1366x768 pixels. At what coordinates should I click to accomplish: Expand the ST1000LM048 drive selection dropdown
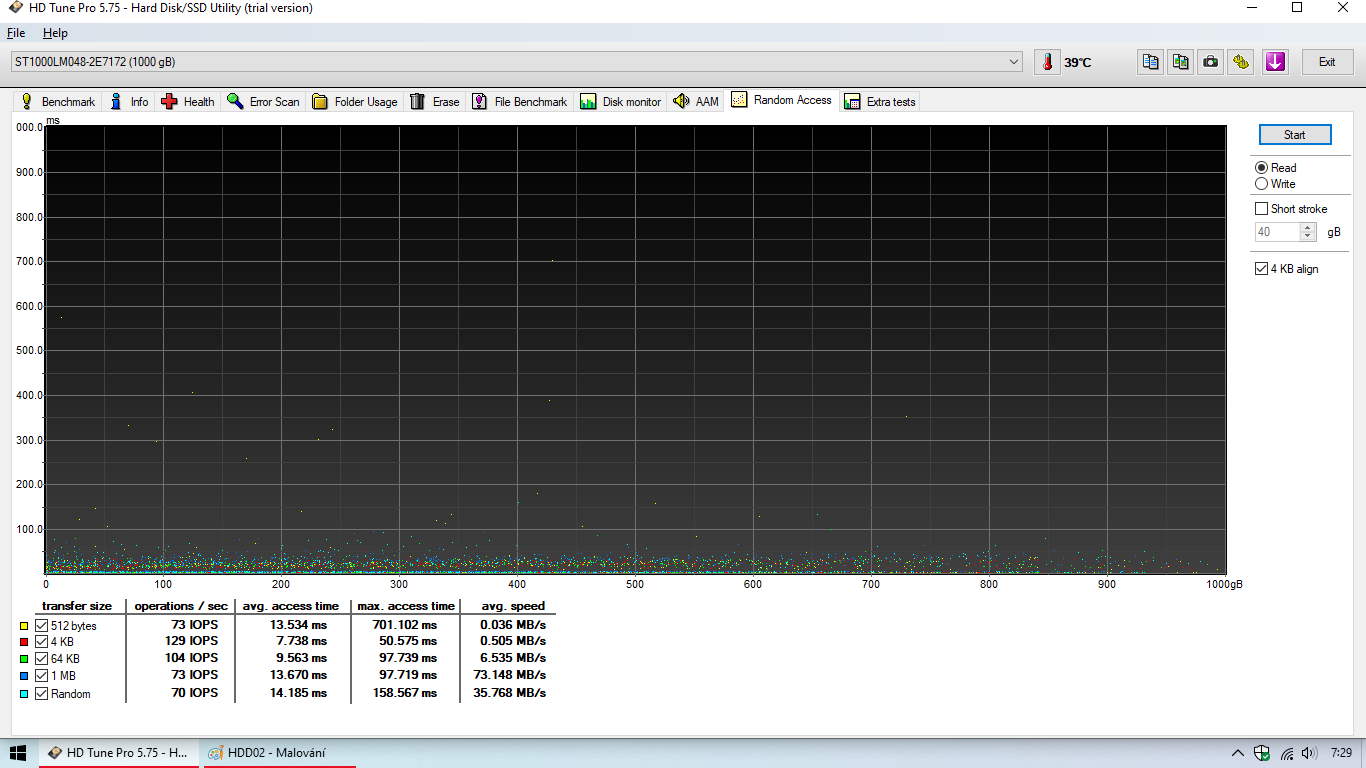[x=1015, y=62]
